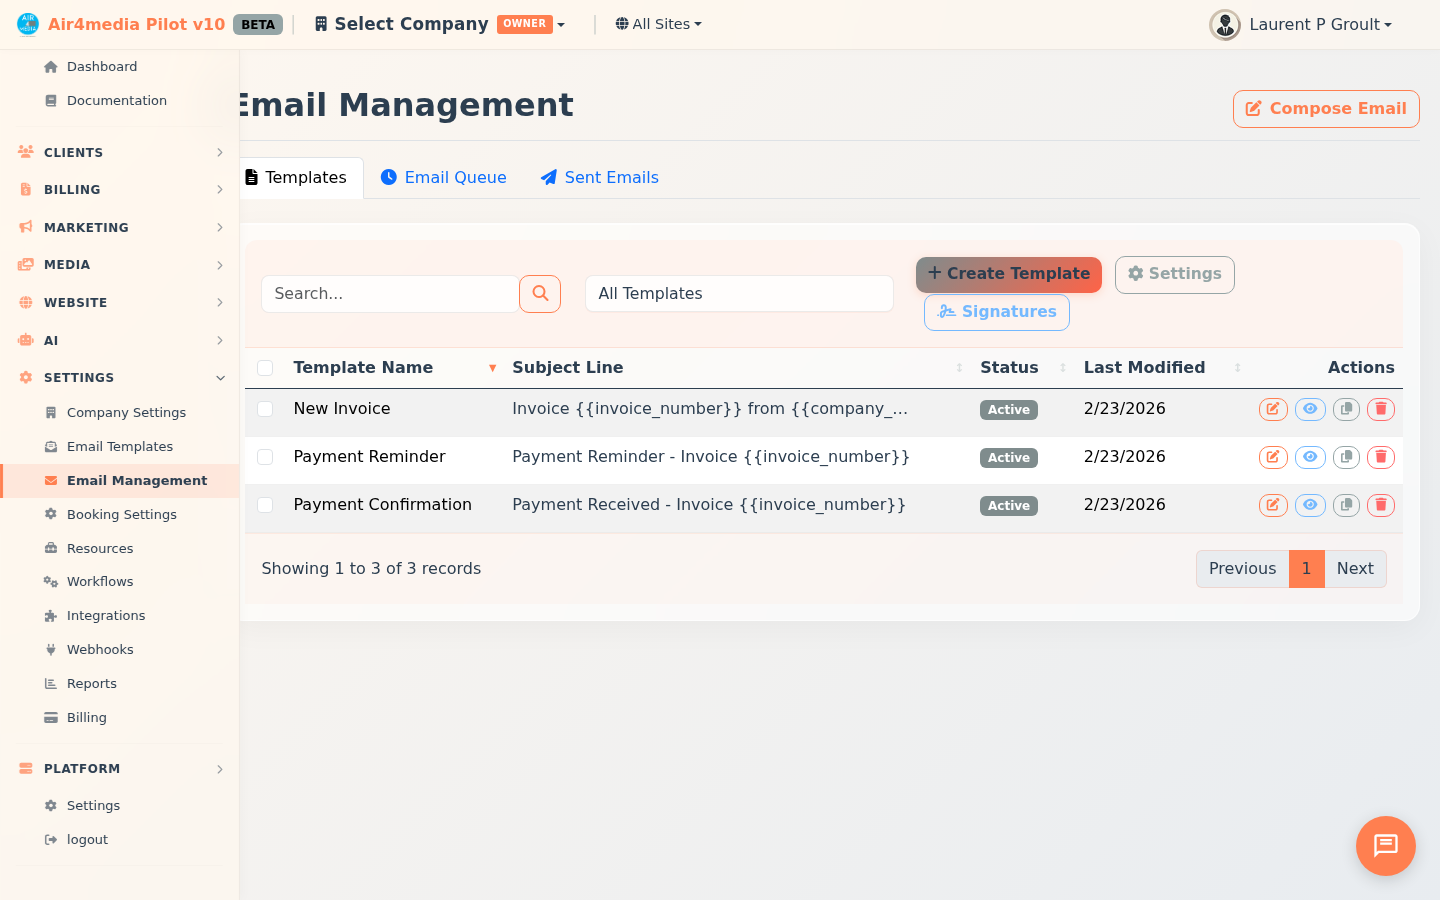This screenshot has width=1440, height=900.
Task: Sort by Template Name using the sort arrow
Action: 492,367
